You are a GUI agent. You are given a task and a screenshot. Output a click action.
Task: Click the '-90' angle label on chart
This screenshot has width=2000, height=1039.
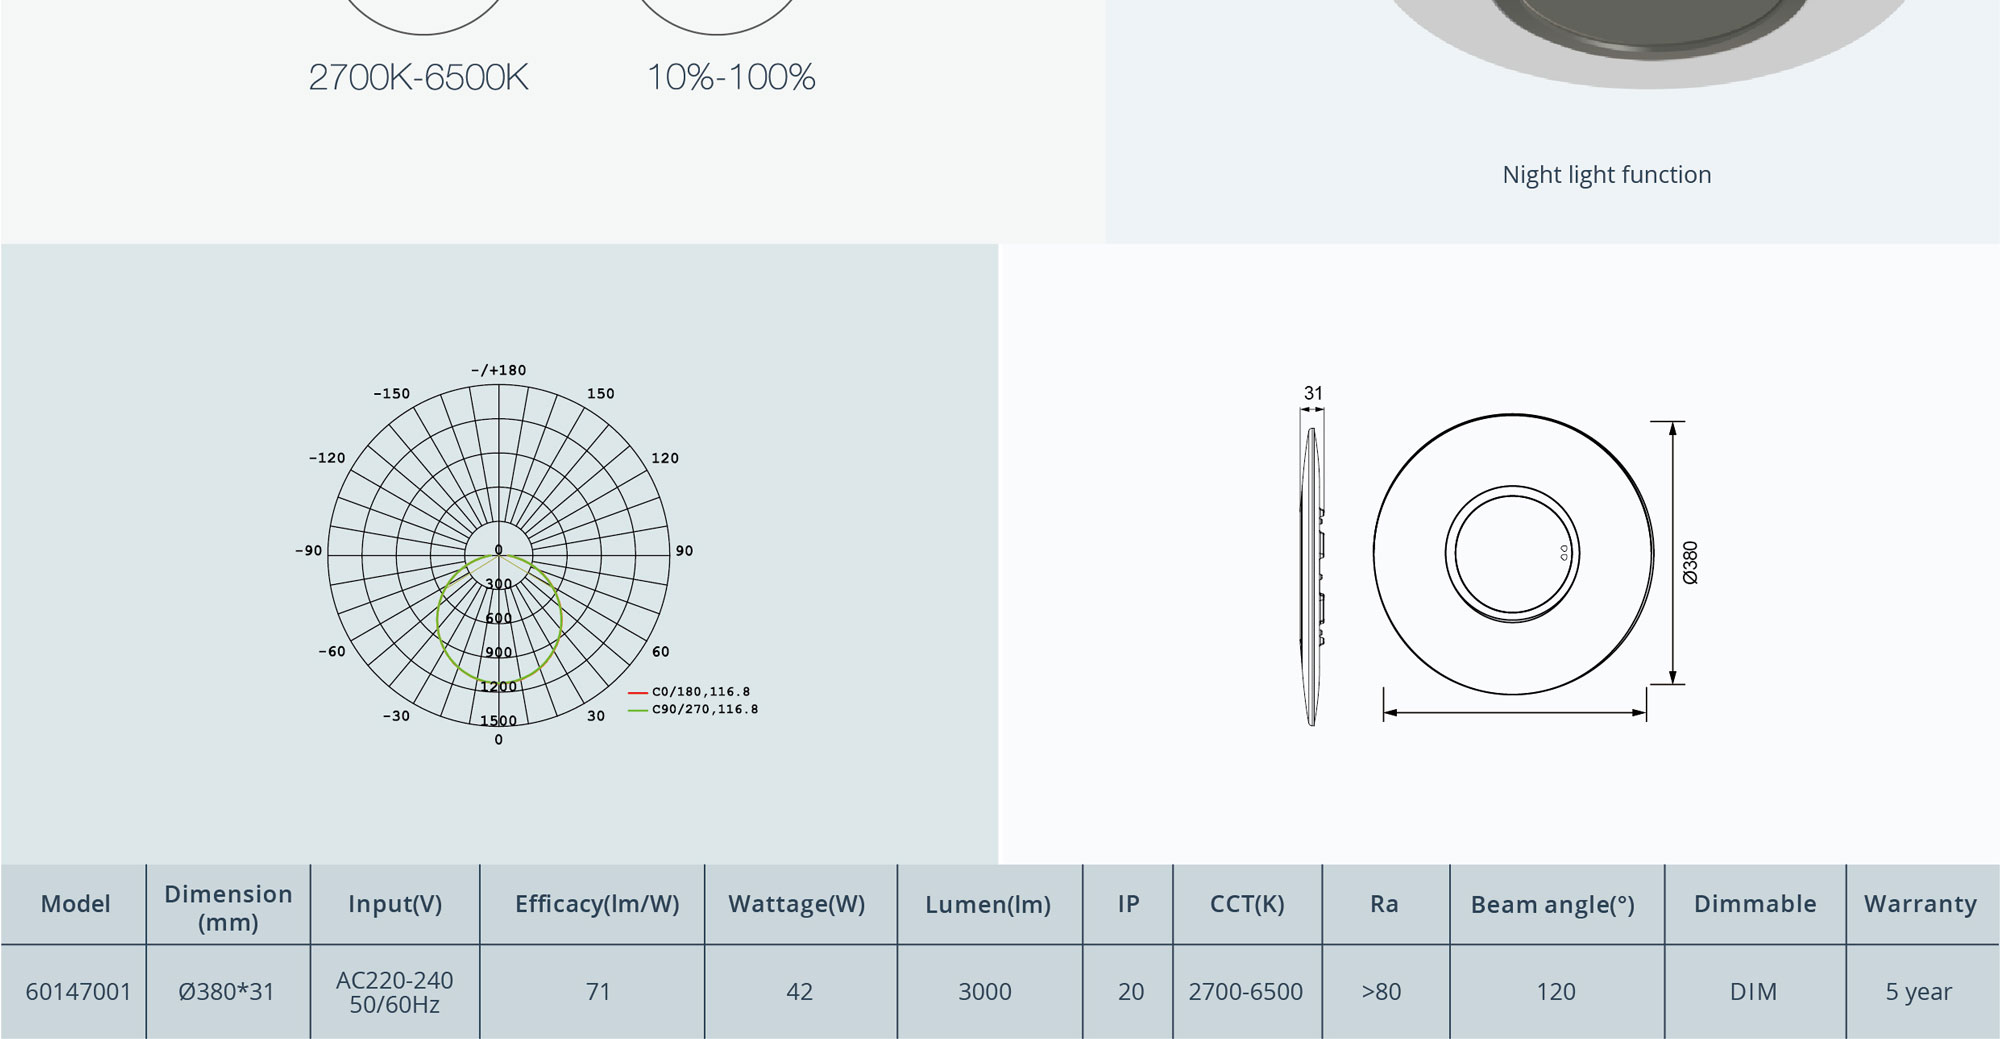tap(309, 551)
